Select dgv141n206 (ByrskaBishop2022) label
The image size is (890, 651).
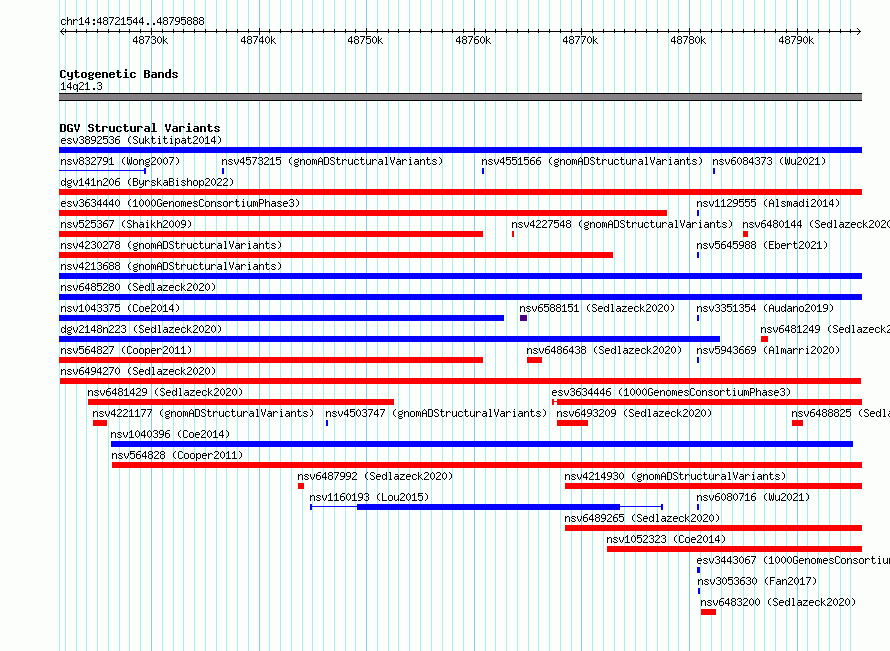click(147, 182)
